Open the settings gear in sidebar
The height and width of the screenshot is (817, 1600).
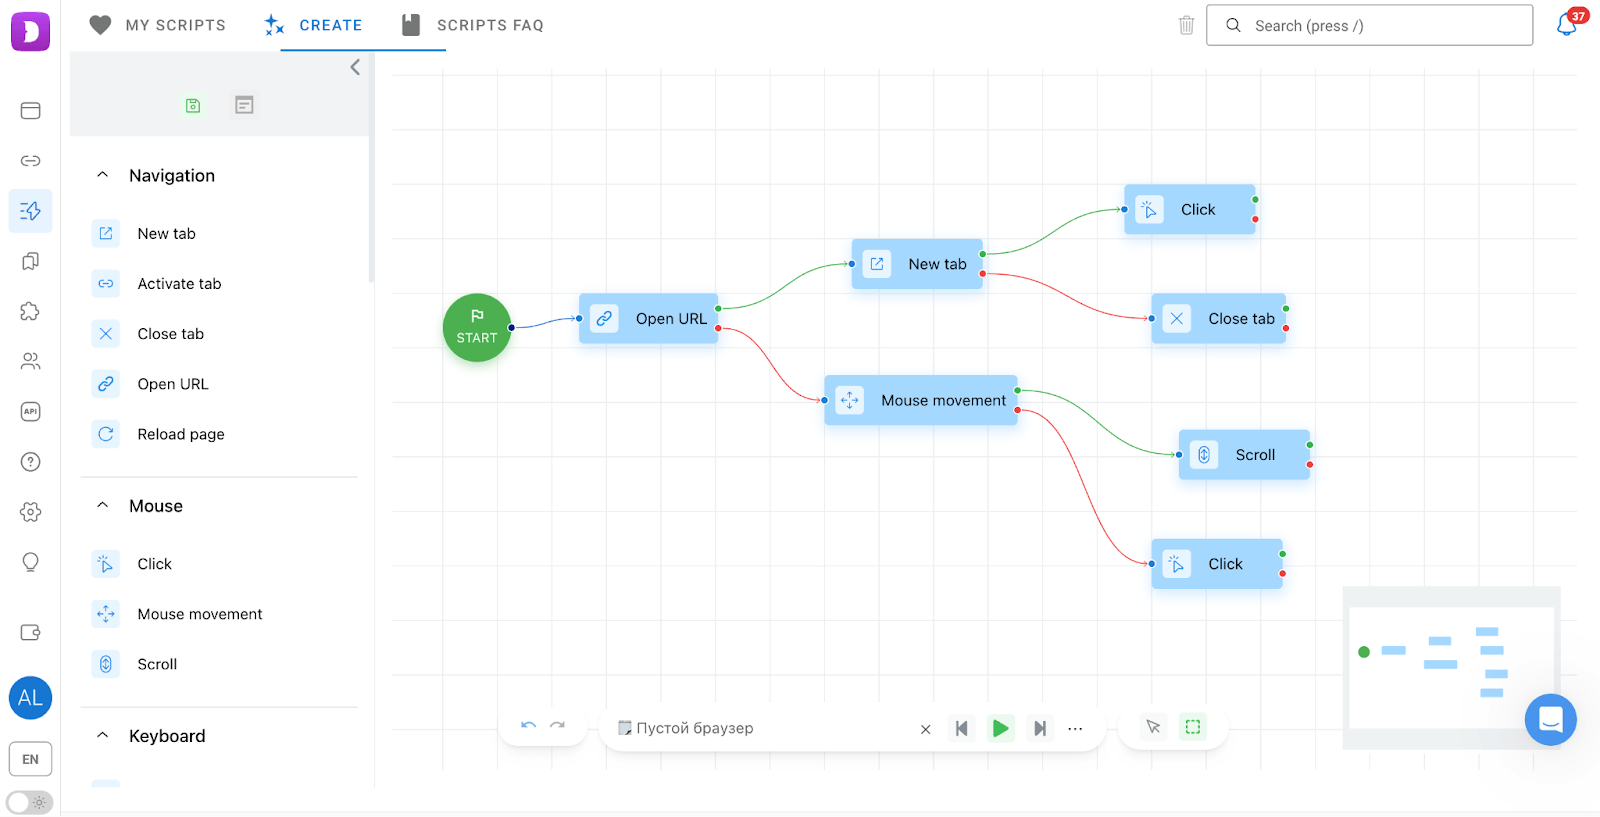[x=30, y=512]
